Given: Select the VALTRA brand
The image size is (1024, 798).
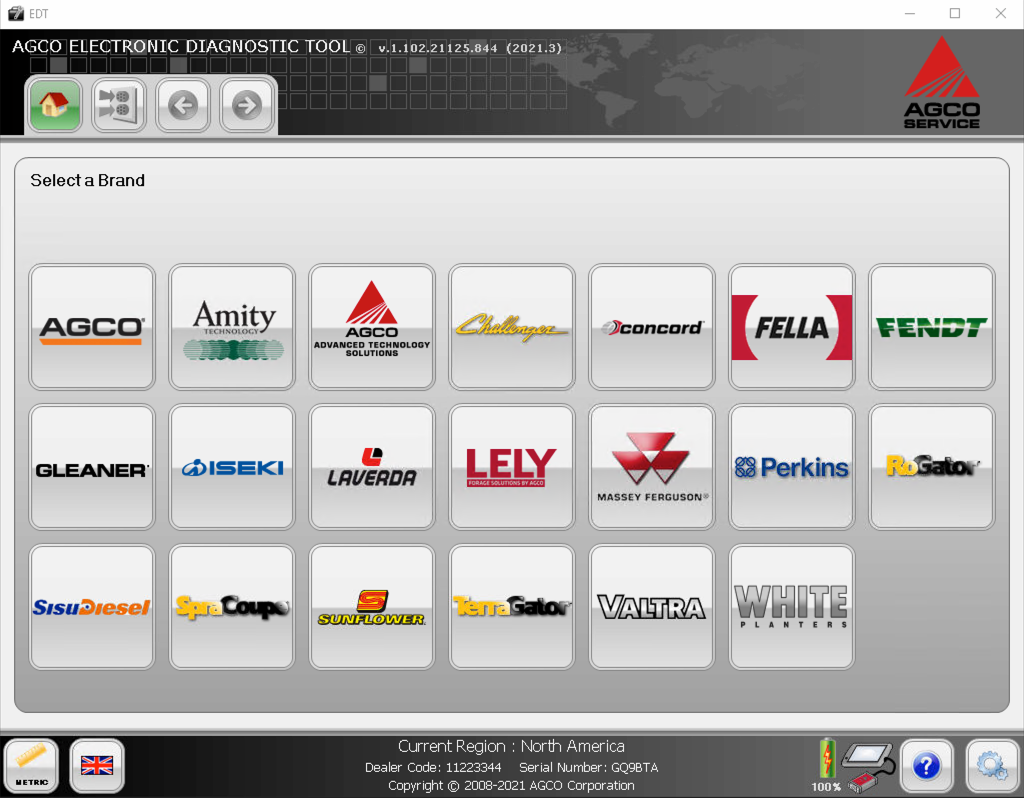Looking at the screenshot, I should (651, 606).
